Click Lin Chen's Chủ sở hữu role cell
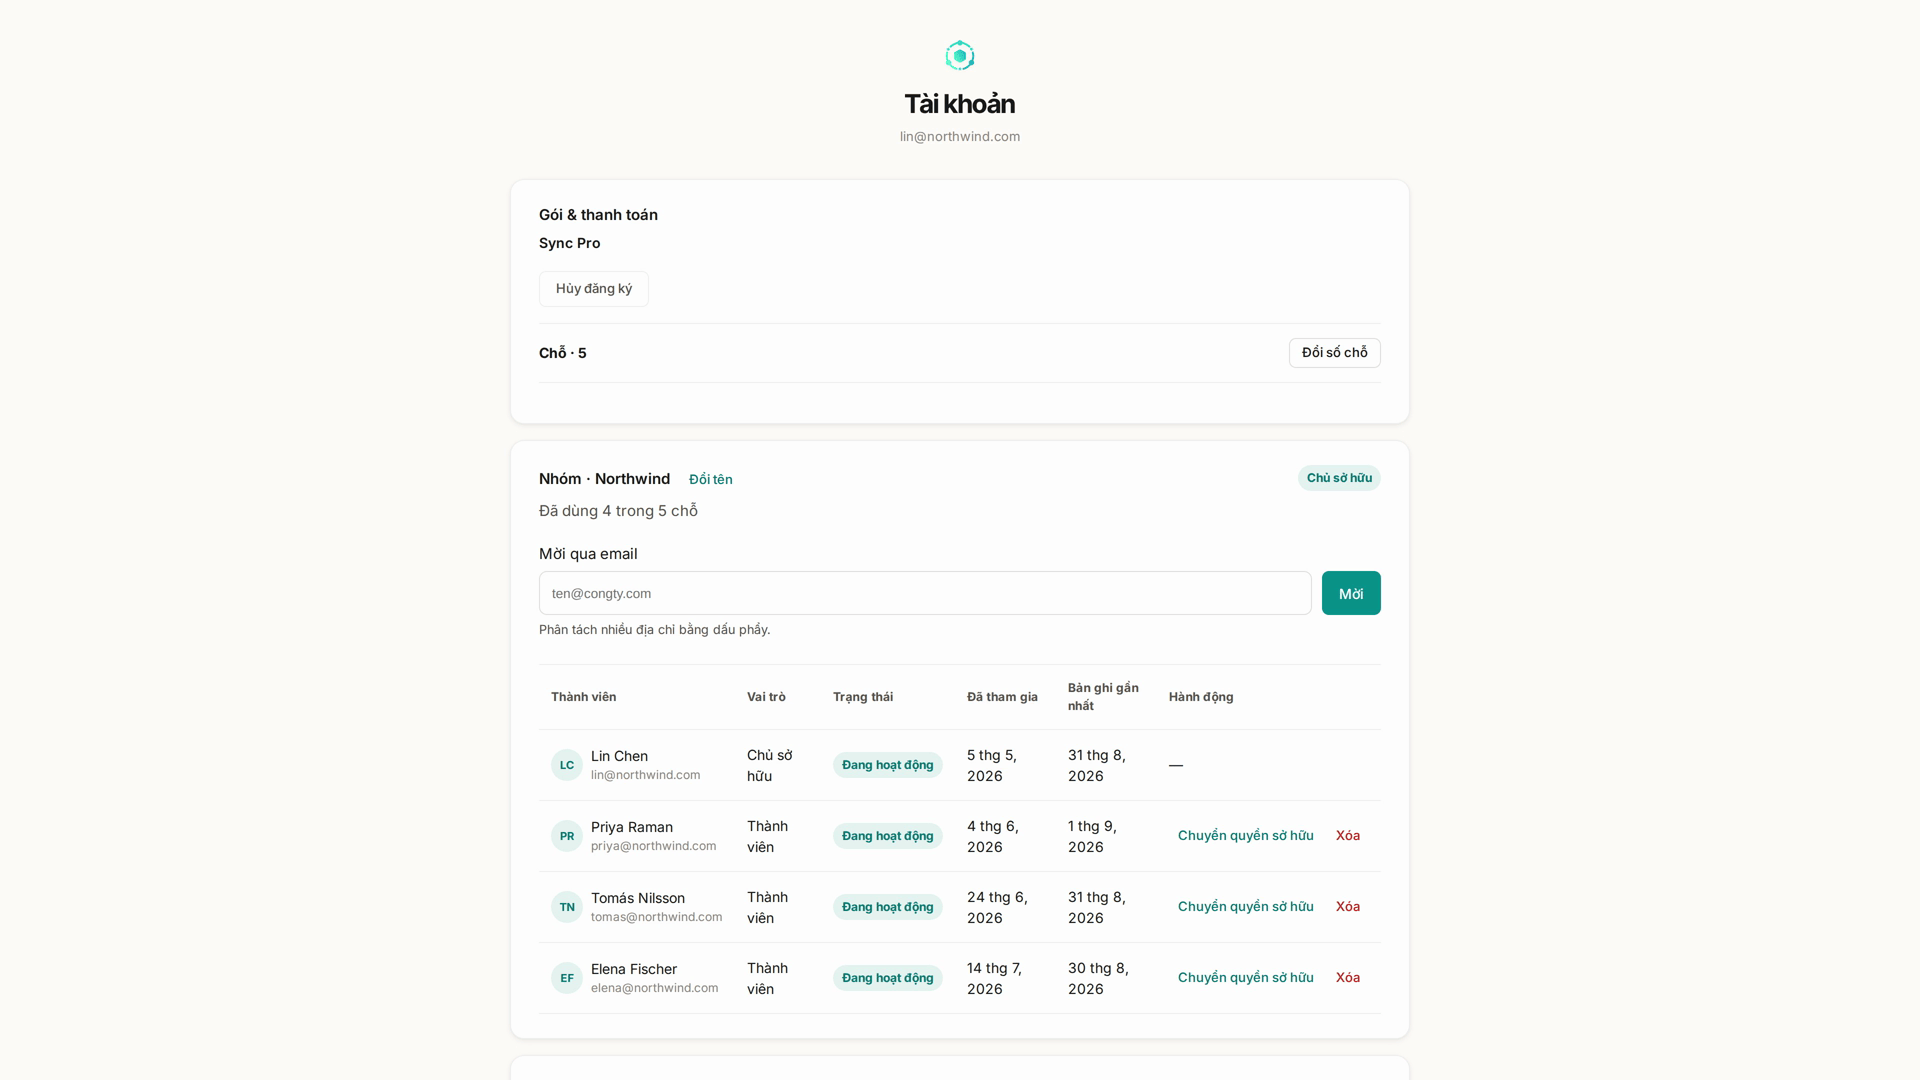1920x1080 pixels. pos(770,765)
